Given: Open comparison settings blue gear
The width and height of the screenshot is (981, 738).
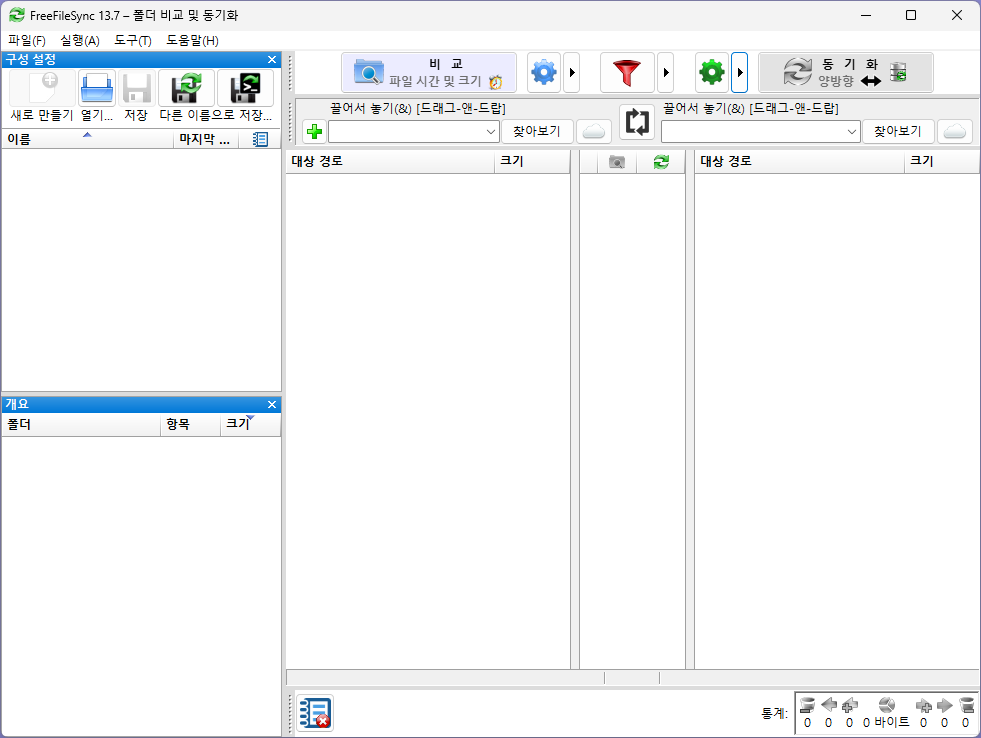Looking at the screenshot, I should [x=544, y=73].
